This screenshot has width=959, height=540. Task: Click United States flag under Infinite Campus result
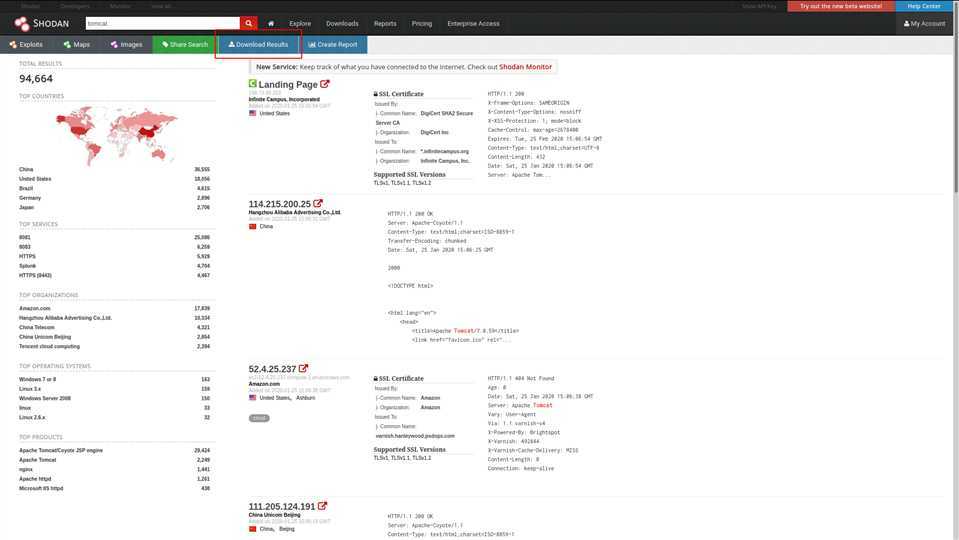pos(253,113)
